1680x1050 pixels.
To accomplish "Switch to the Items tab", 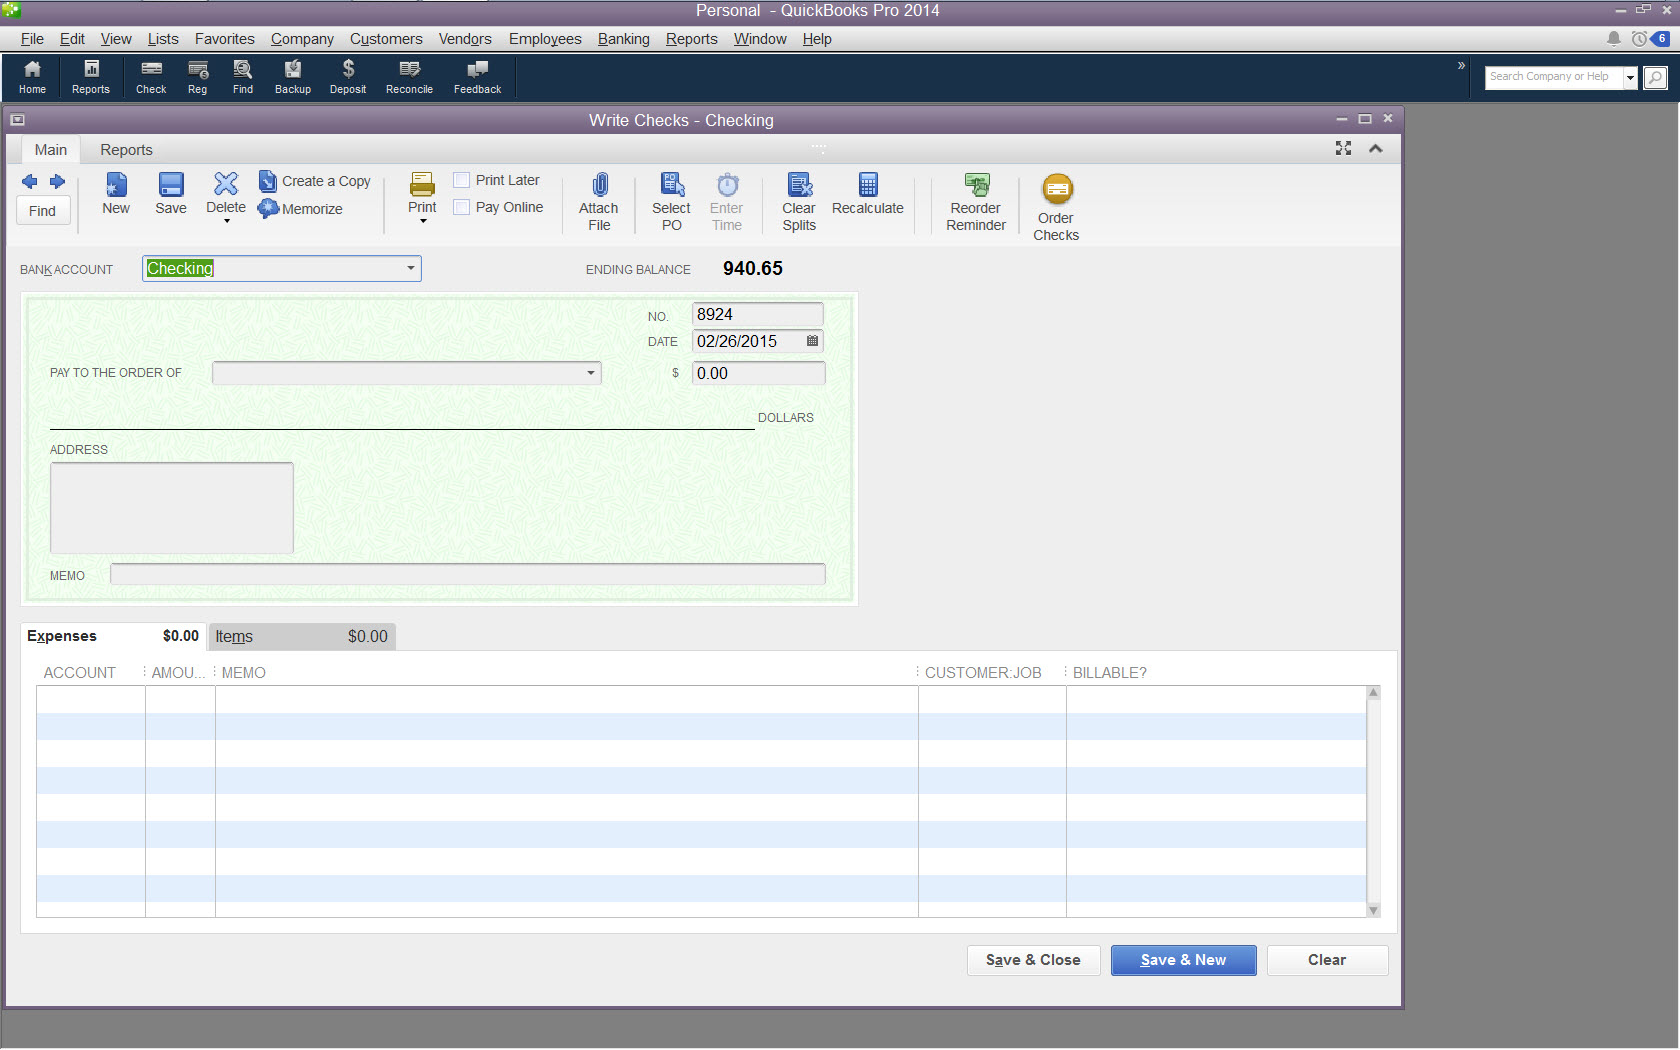I will point(302,636).
